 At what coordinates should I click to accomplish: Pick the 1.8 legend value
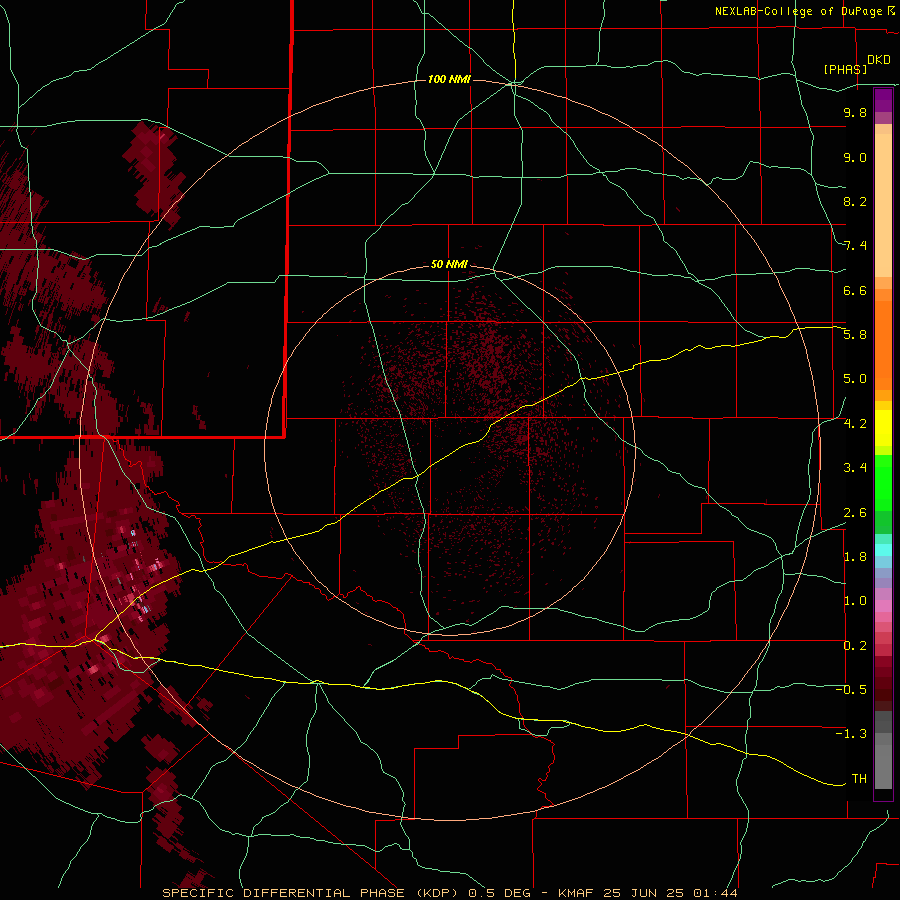(x=855, y=557)
